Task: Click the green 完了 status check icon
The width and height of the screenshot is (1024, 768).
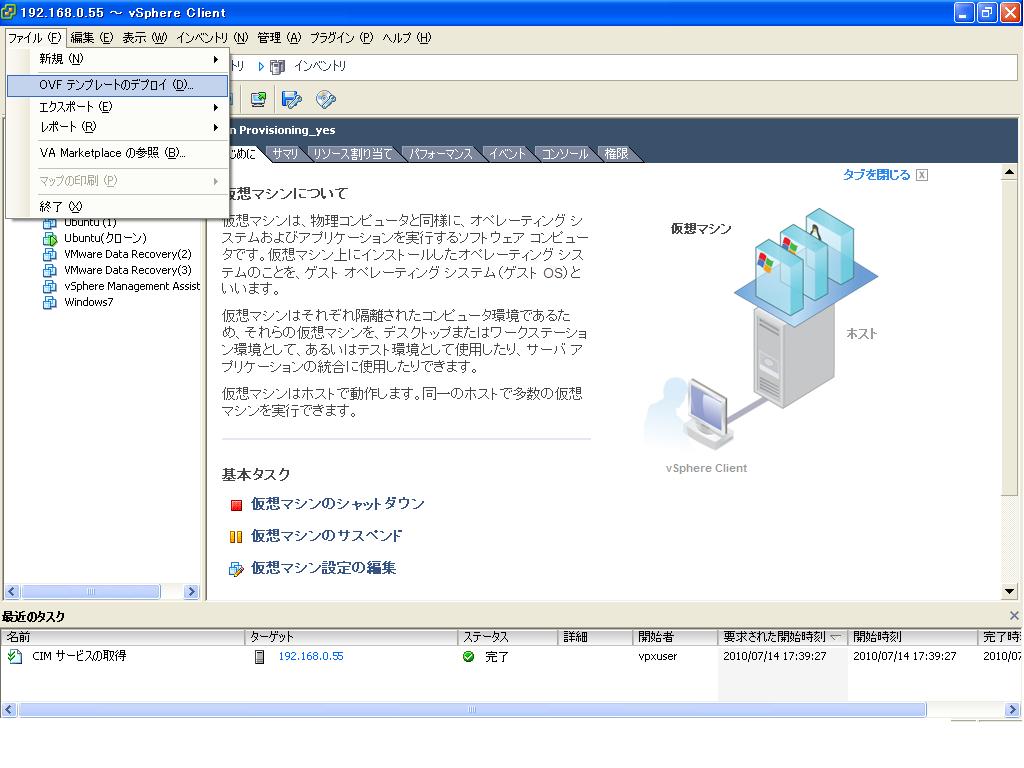Action: pyautogui.click(x=468, y=656)
